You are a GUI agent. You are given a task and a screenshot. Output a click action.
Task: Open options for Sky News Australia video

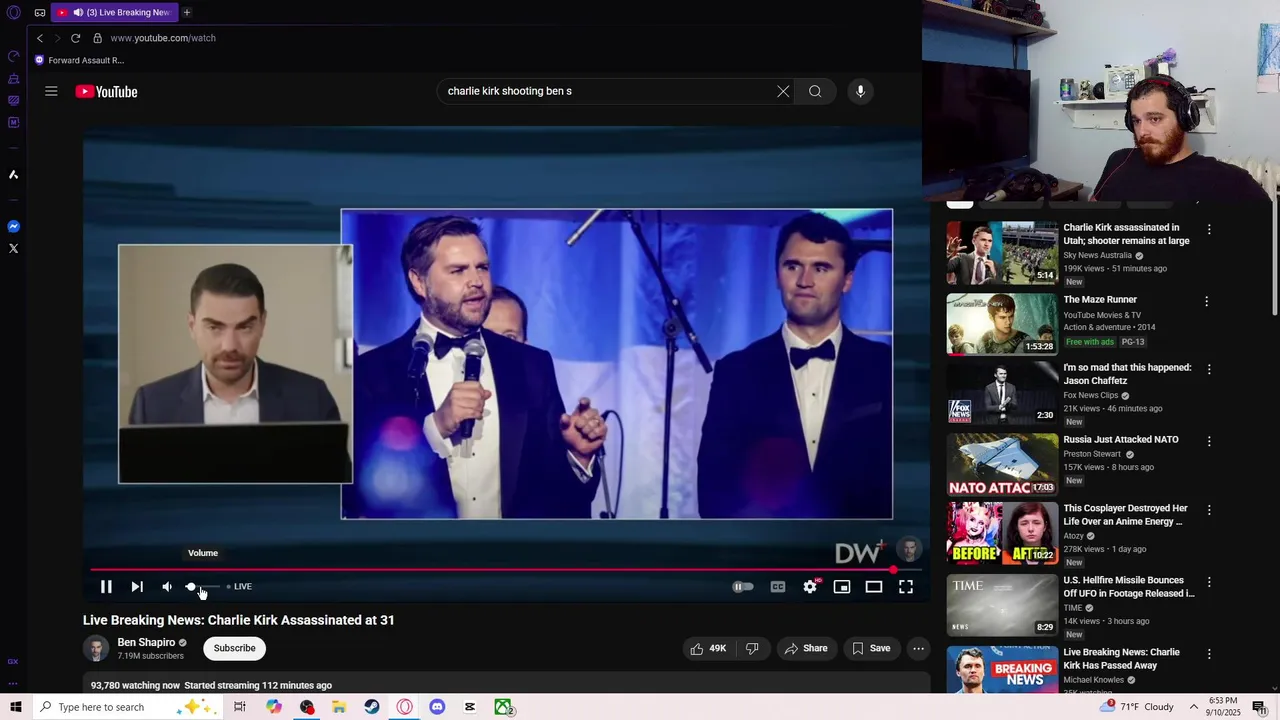pos(1209,229)
